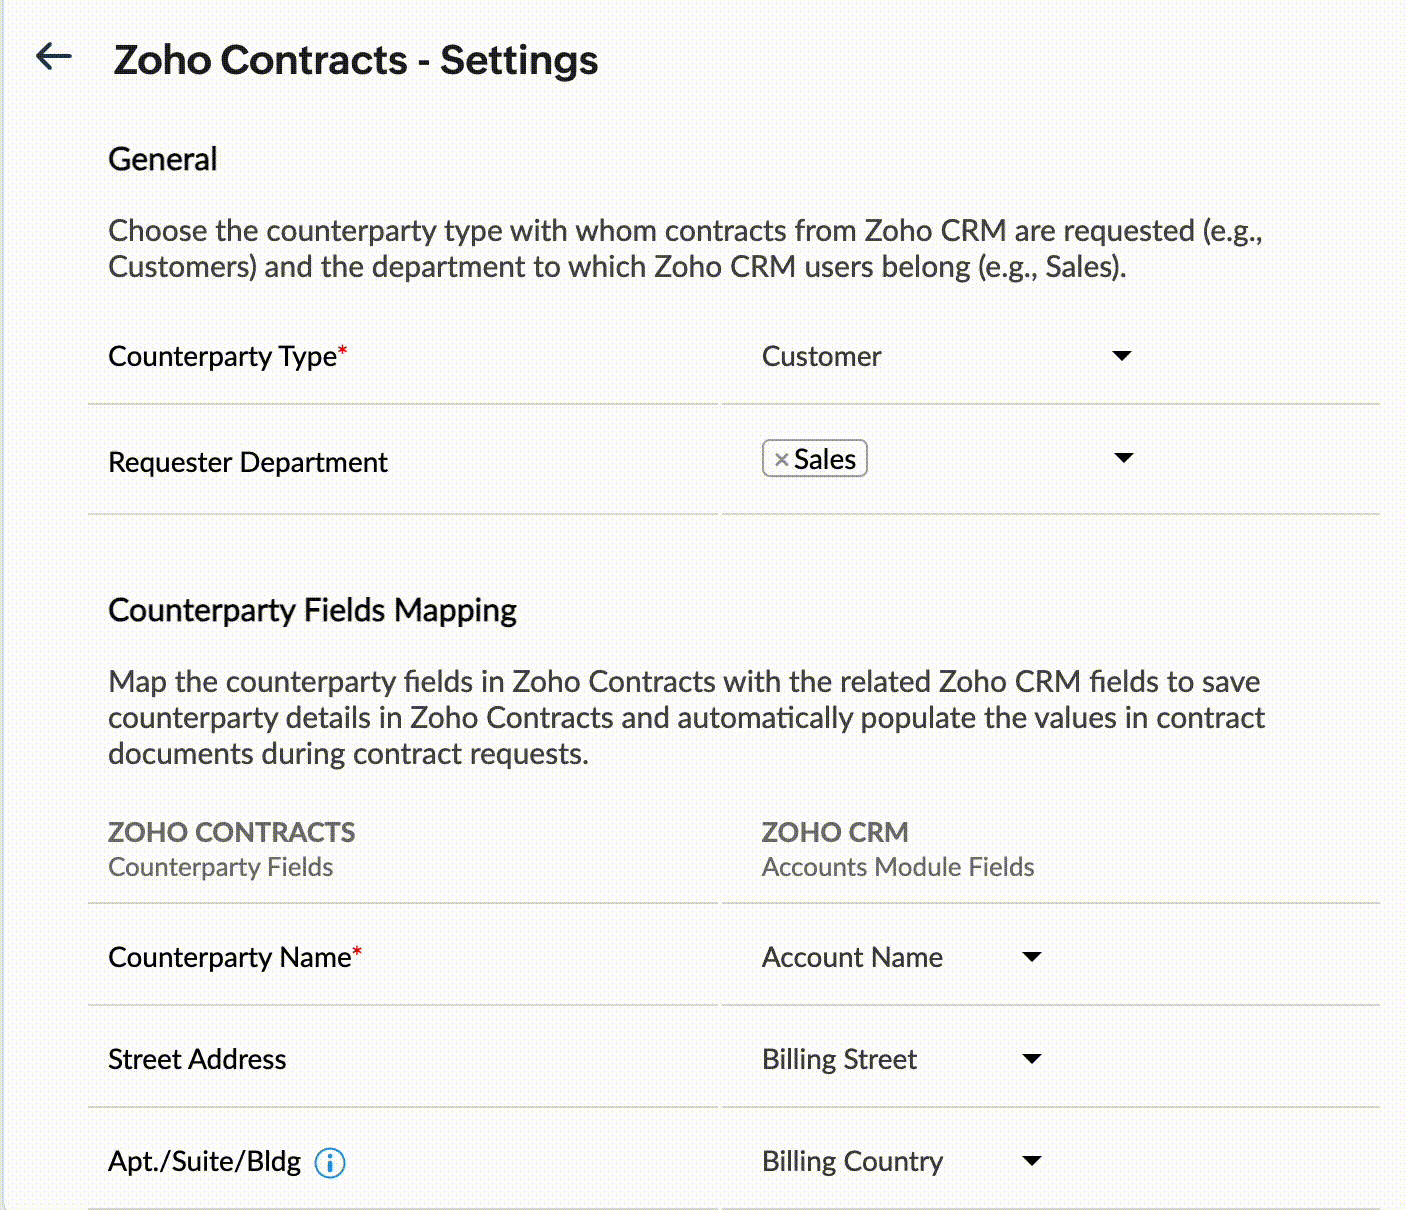The image size is (1406, 1210).
Task: Click the Counterparty Fields Mapping heading
Action: point(311,610)
